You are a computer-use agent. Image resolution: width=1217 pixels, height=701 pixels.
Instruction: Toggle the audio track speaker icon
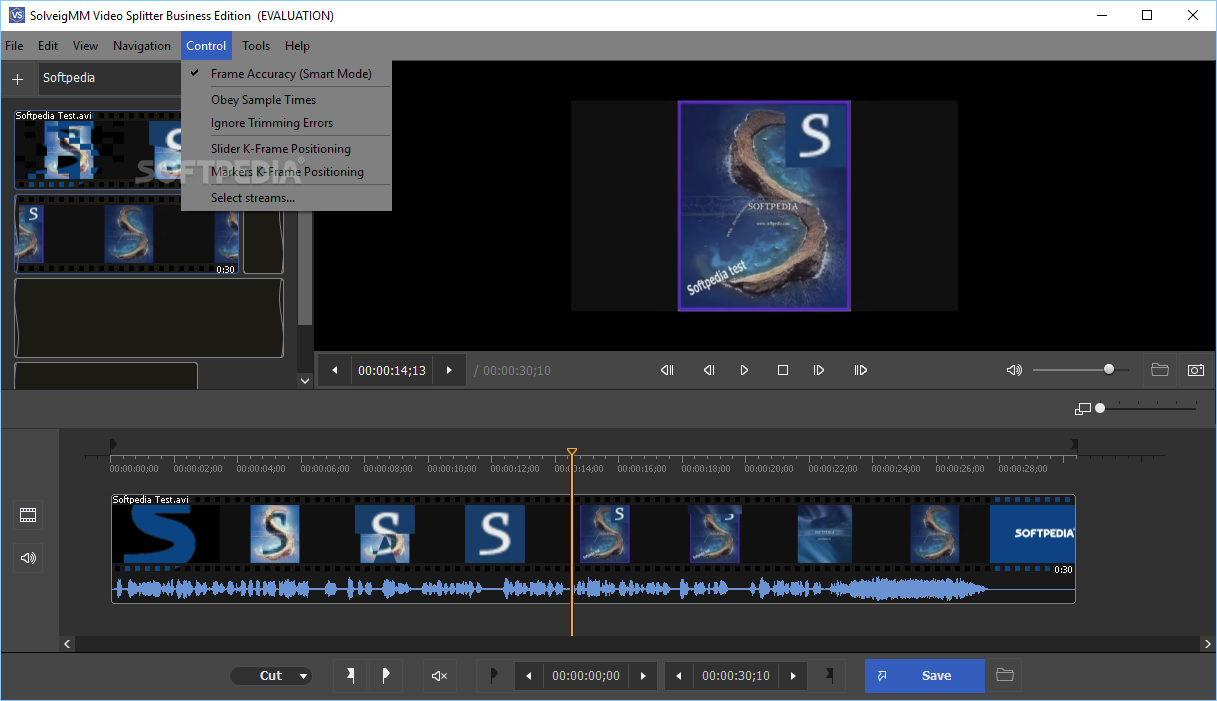[x=28, y=558]
